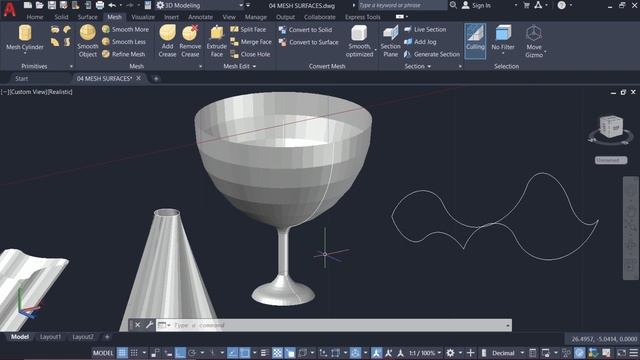Click the search magnifier icon
The image size is (640, 360).
453,5
